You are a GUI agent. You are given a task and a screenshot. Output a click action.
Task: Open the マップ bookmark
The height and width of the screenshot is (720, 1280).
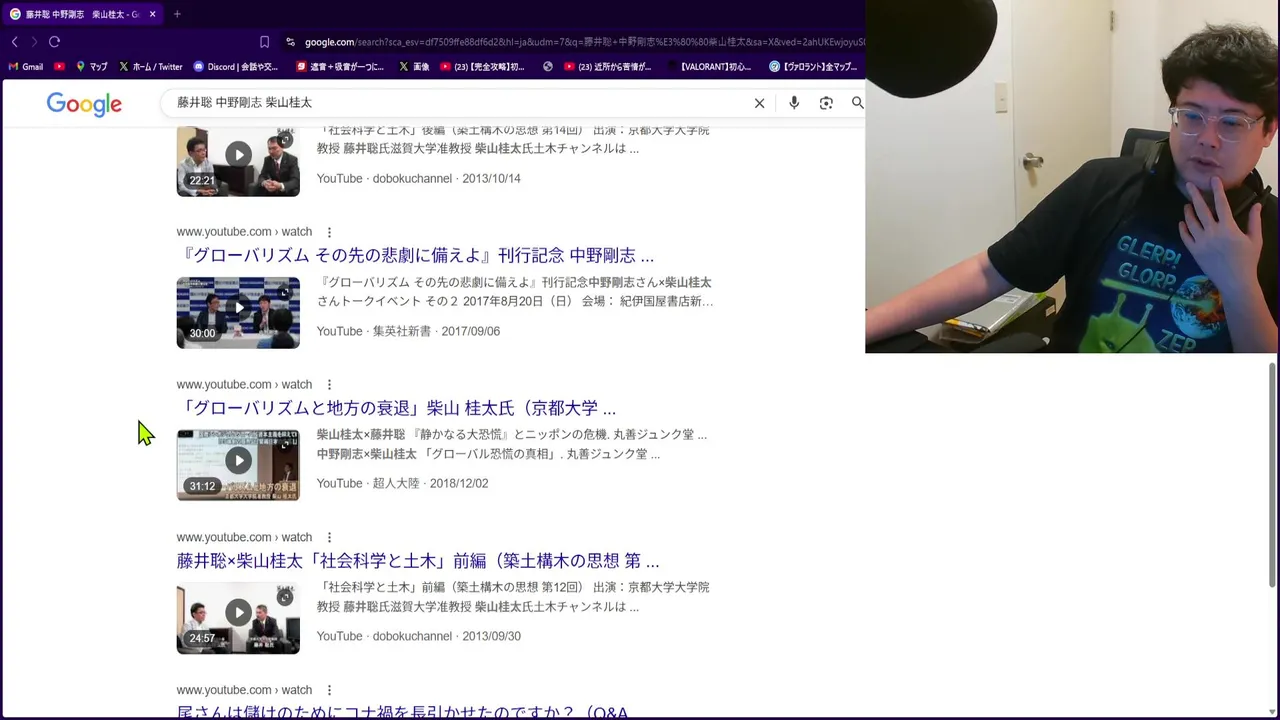click(91, 67)
